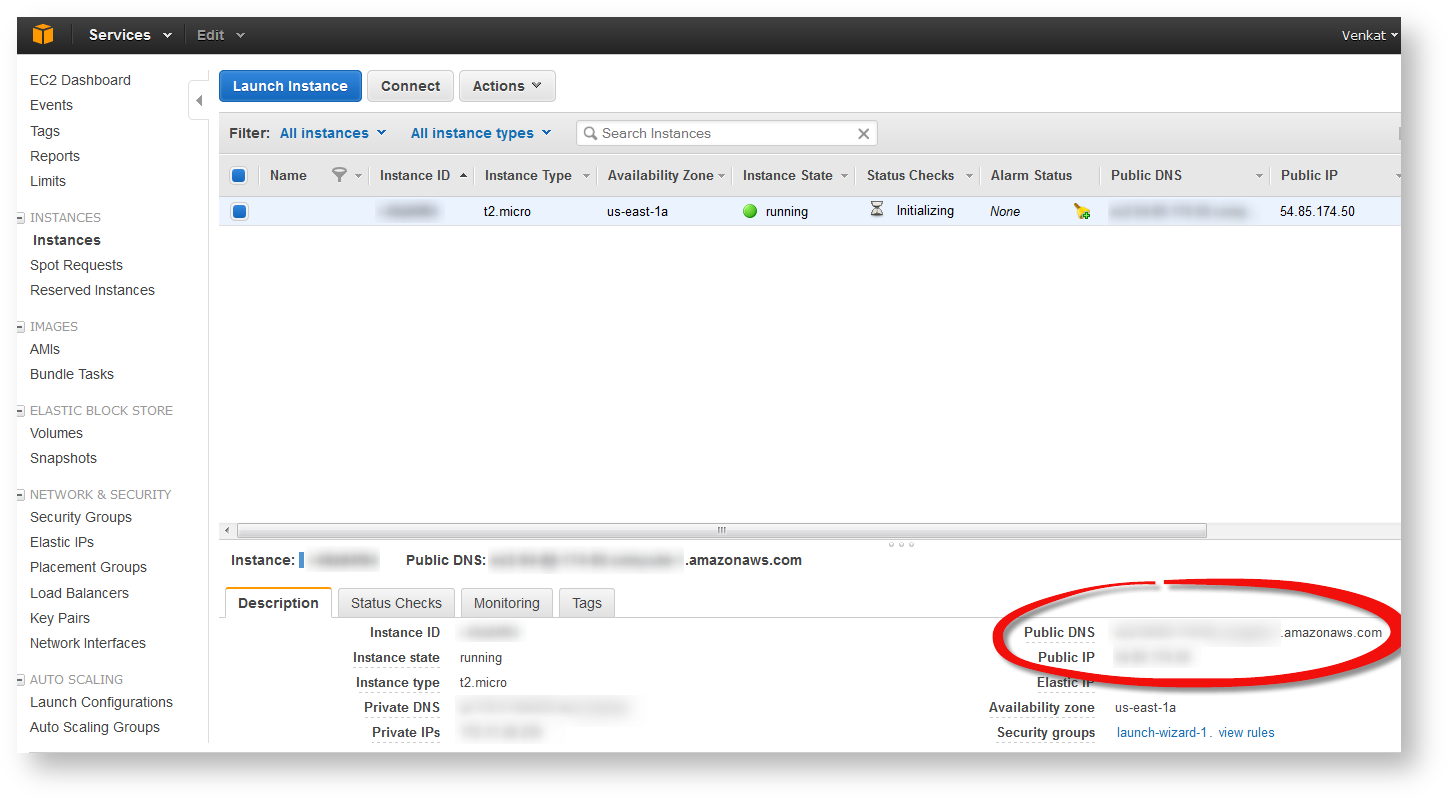Image resolution: width=1449 pixels, height=801 pixels.
Task: Navigate to Key Pairs in the sidebar
Action: point(59,618)
